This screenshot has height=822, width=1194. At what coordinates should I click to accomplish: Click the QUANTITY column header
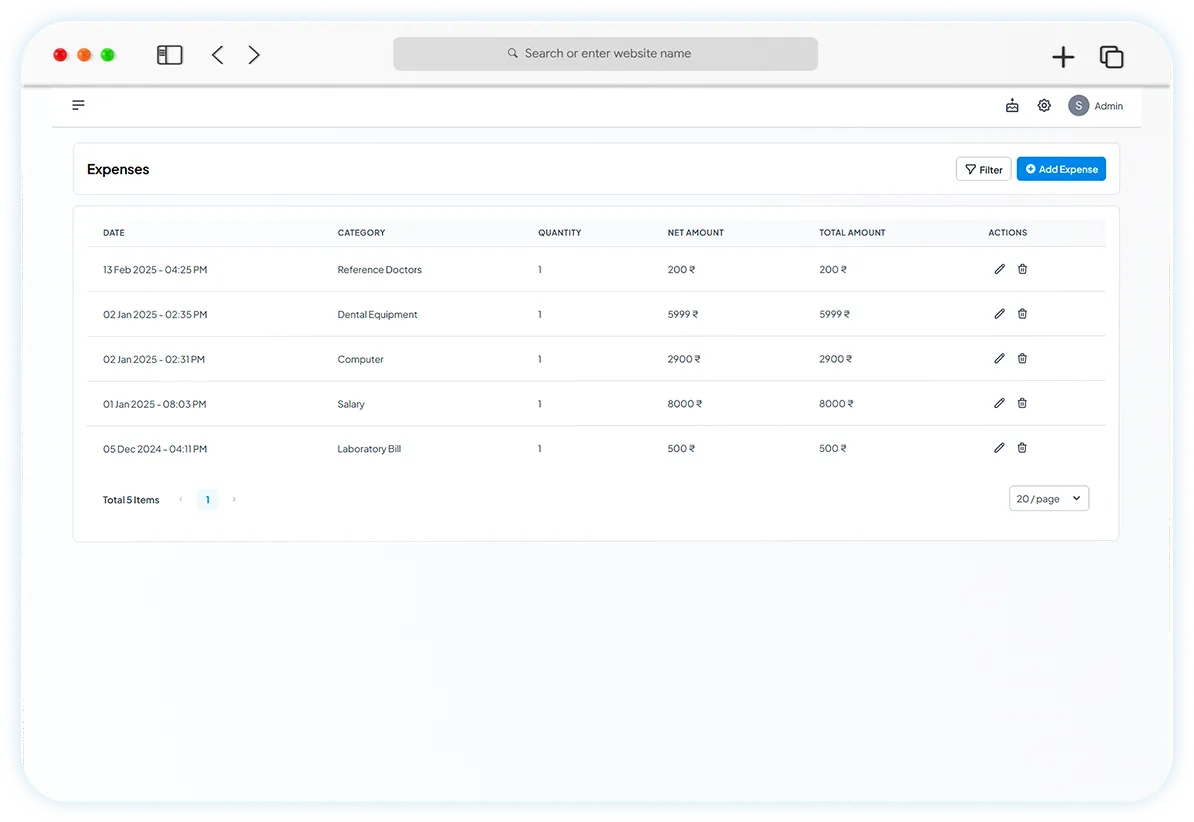pos(559,233)
